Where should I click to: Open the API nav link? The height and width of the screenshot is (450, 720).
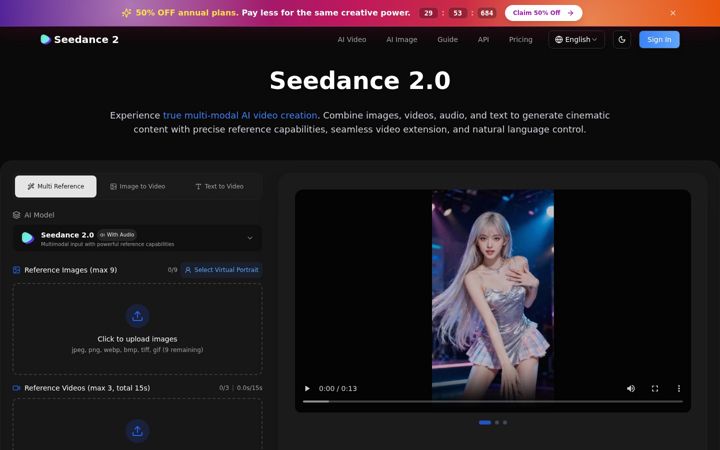483,39
